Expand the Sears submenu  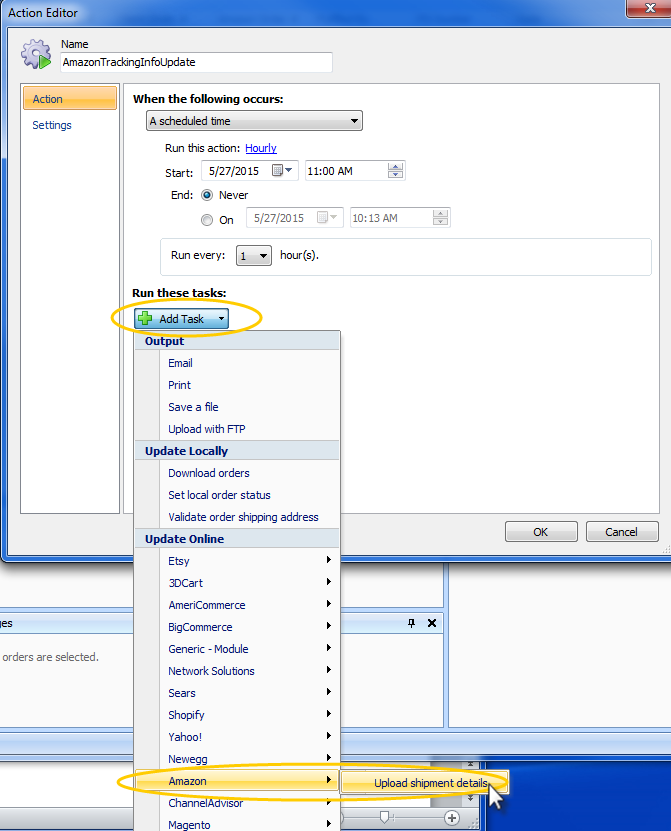click(x=237, y=693)
